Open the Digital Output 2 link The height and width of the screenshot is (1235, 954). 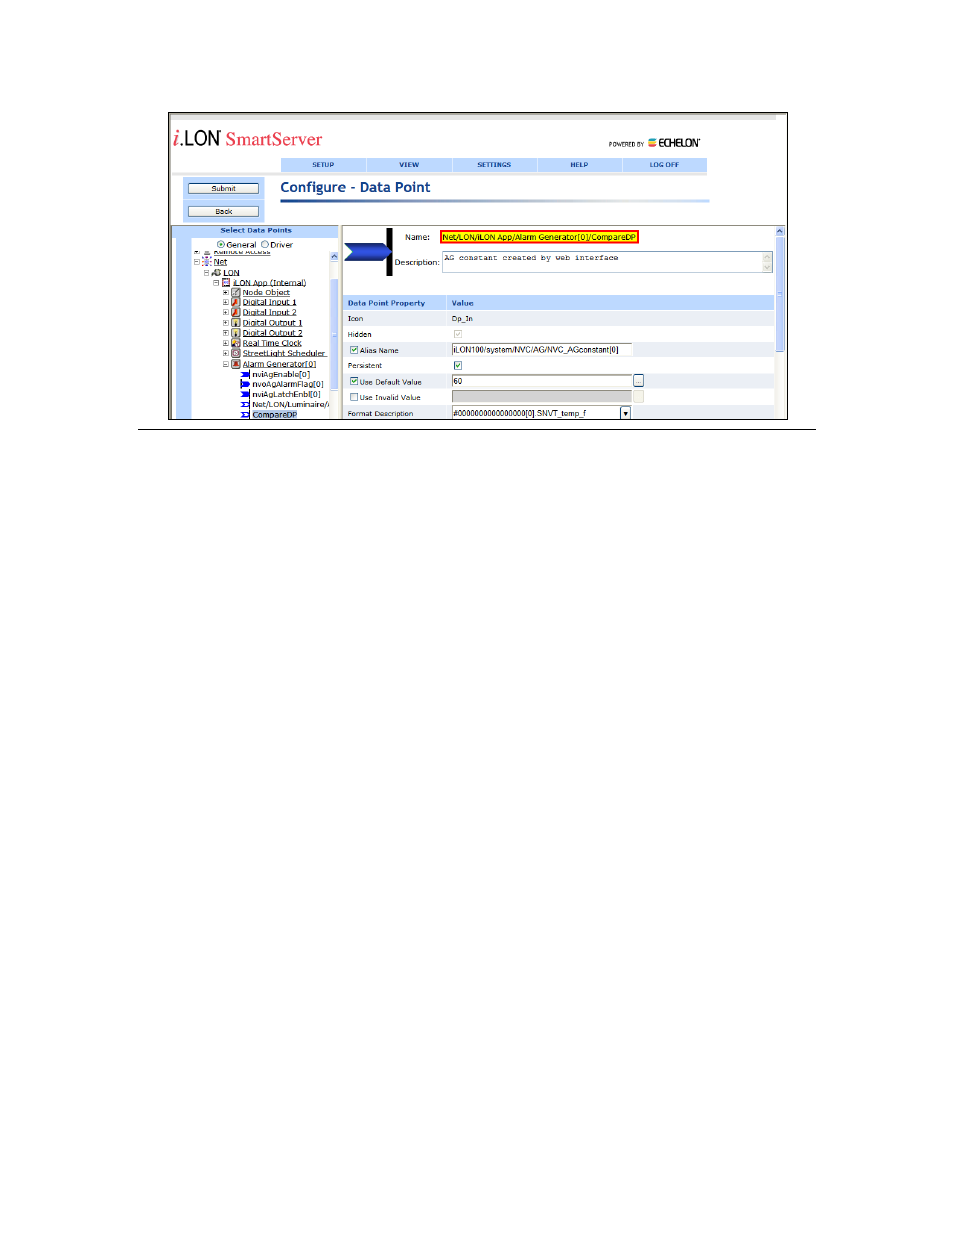coord(272,333)
